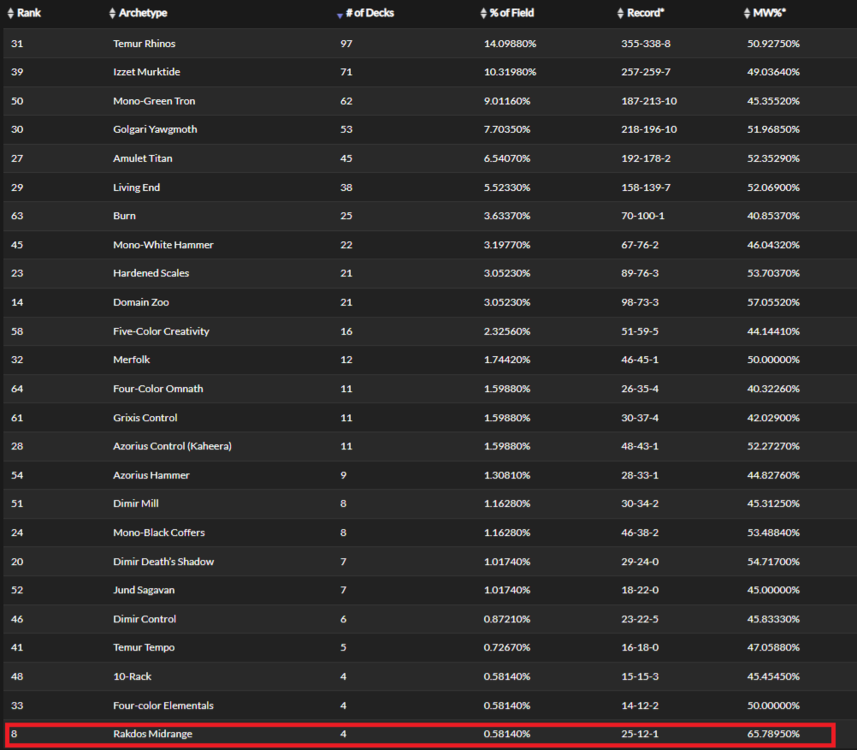Screen dimensions: 857x750
Task: Choose the Amulet Titan archetype
Action: 139,158
